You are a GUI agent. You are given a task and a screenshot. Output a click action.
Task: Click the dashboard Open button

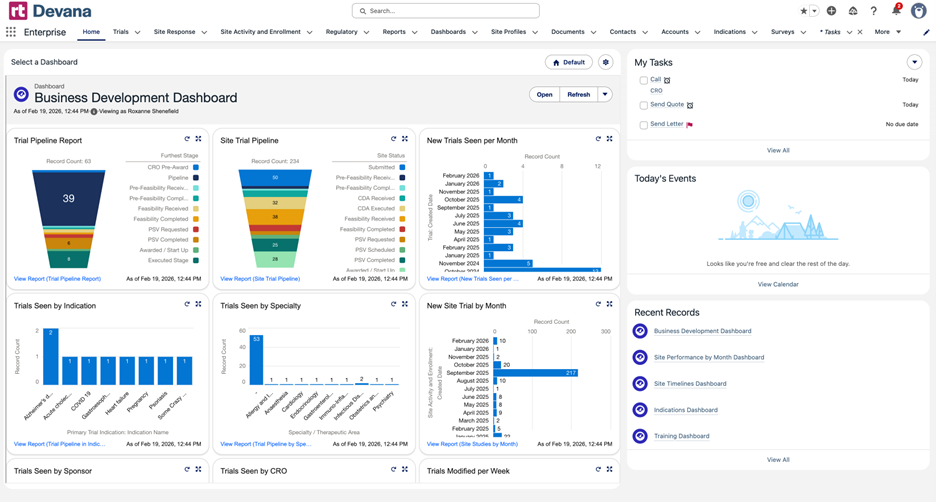pos(544,95)
